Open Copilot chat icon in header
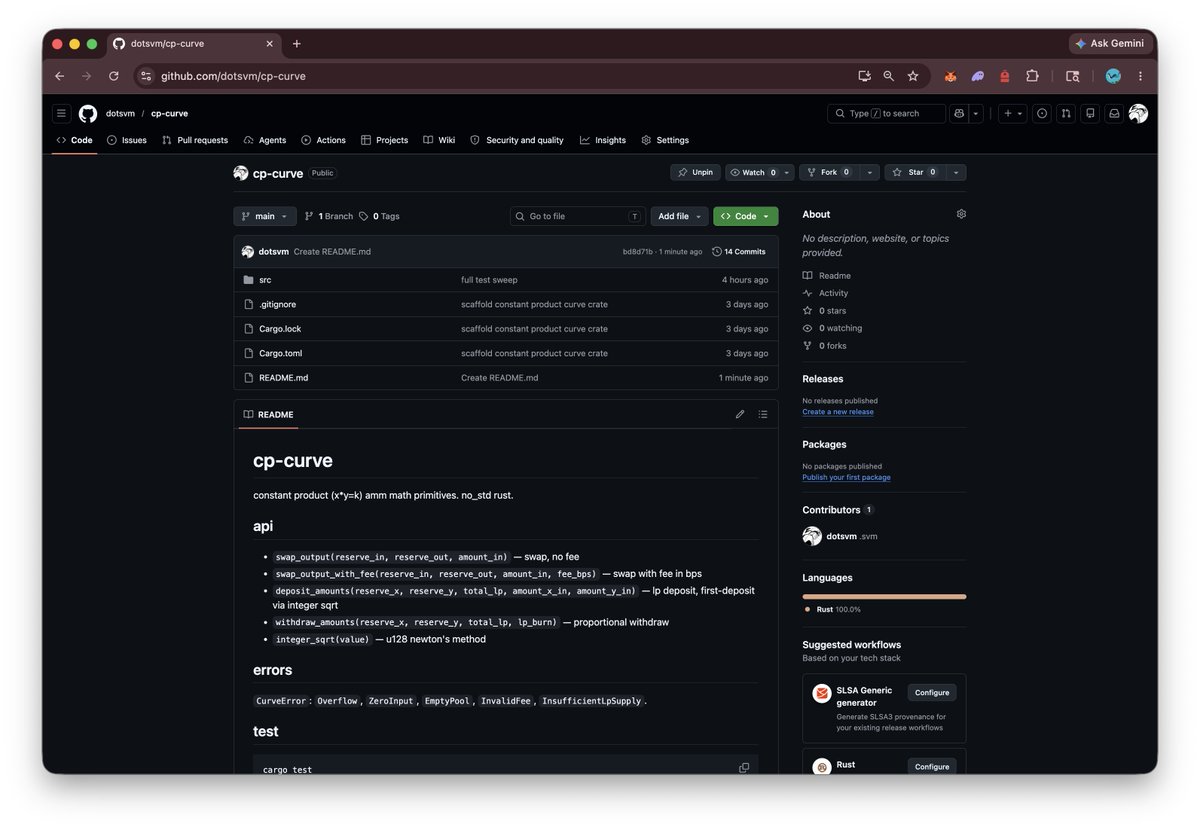This screenshot has width=1200, height=830. click(x=959, y=114)
